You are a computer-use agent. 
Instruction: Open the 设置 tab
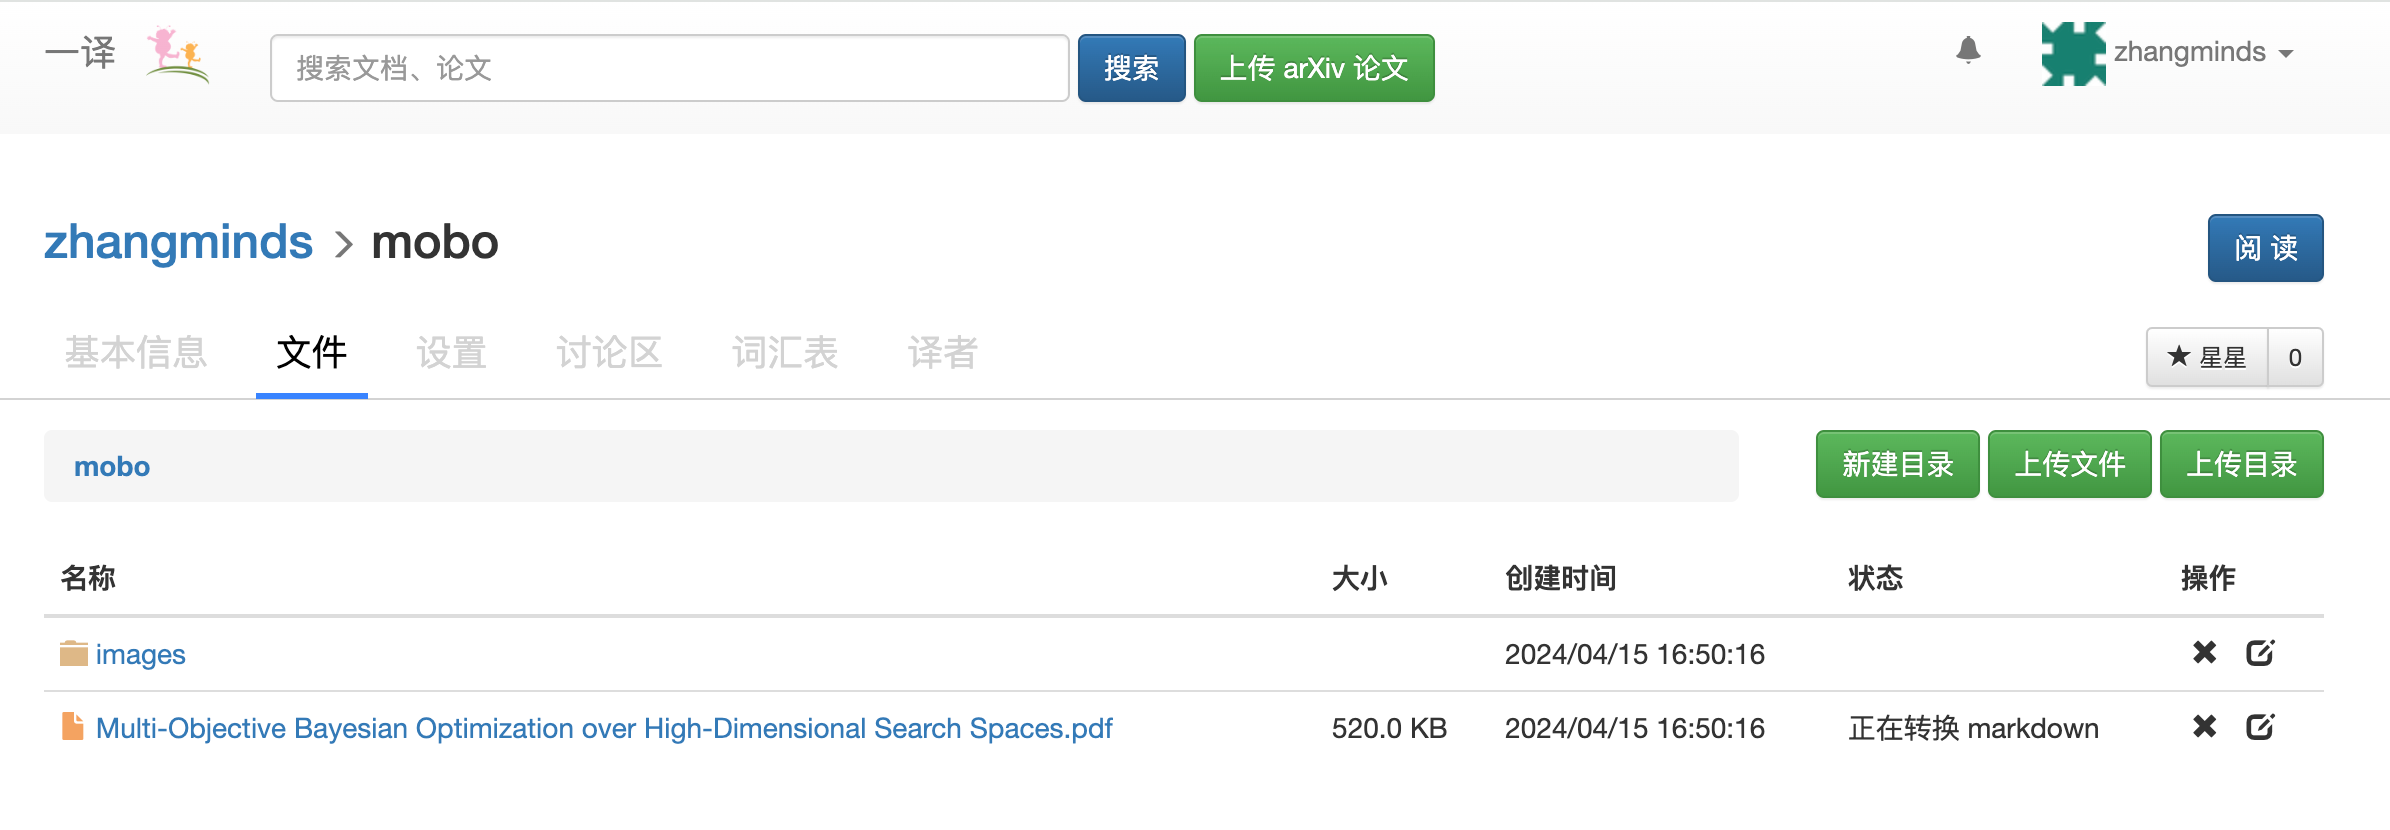451,353
